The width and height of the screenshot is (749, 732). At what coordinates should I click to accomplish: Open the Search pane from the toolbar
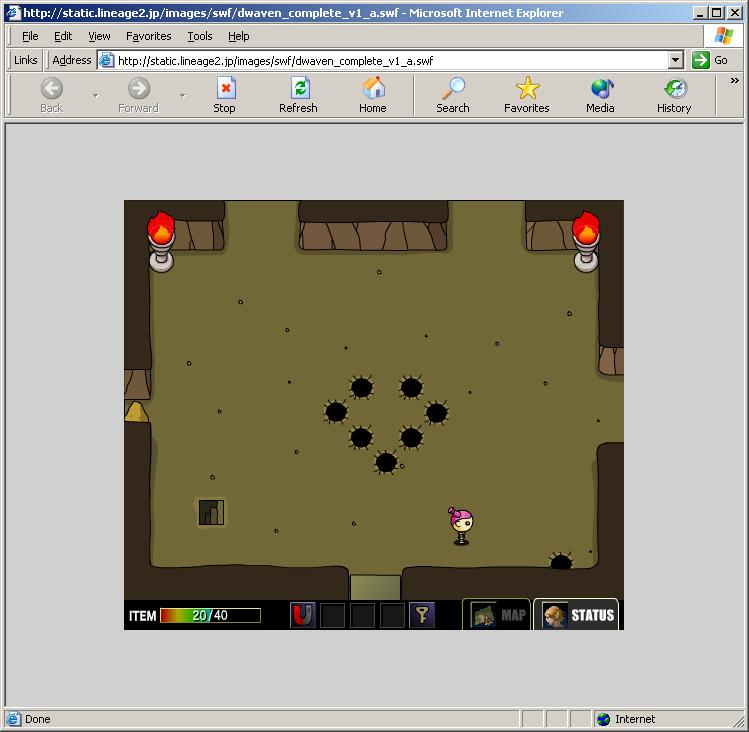click(x=453, y=96)
